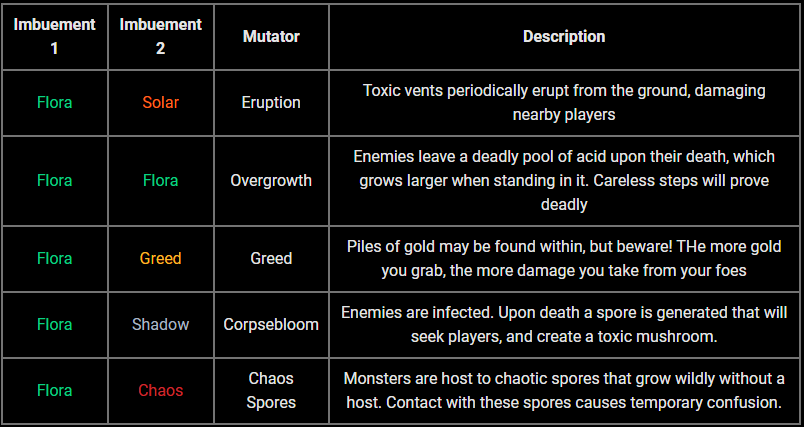The image size is (804, 427).
Task: Select the Chaos Spores mutator cell
Action: (271, 390)
